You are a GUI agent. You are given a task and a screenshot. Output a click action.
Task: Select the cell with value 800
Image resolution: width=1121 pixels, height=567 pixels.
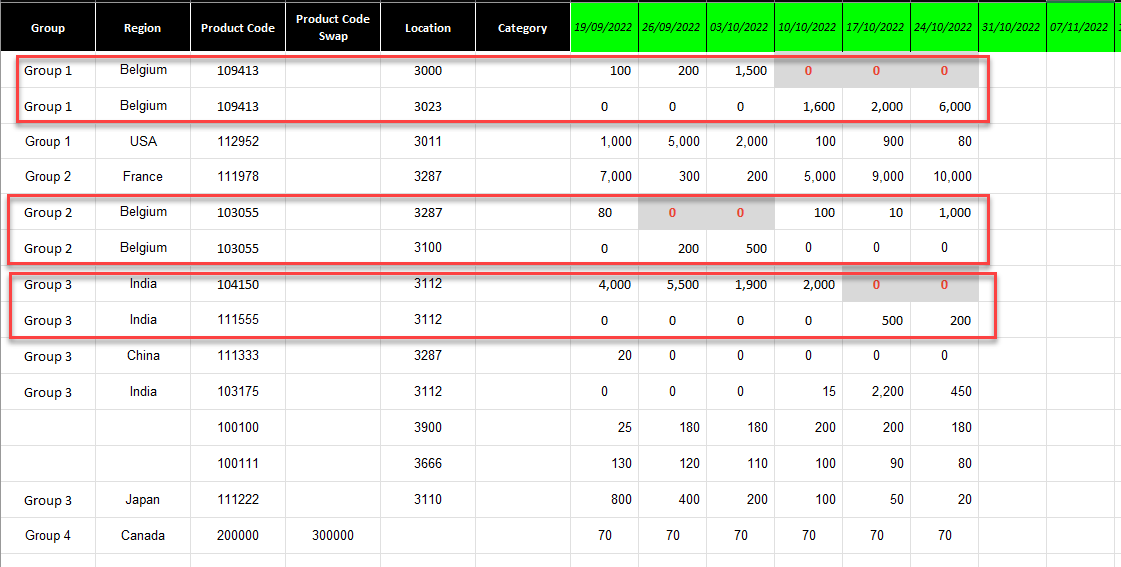pos(604,499)
